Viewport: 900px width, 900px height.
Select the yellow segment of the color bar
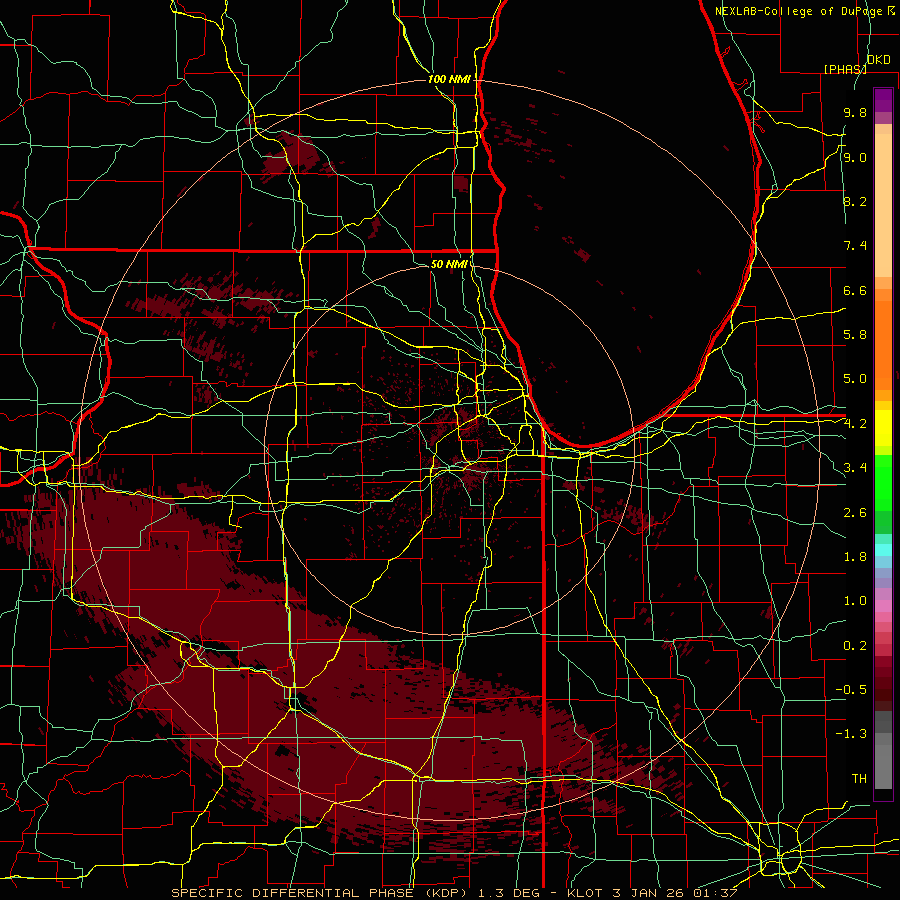click(x=883, y=428)
